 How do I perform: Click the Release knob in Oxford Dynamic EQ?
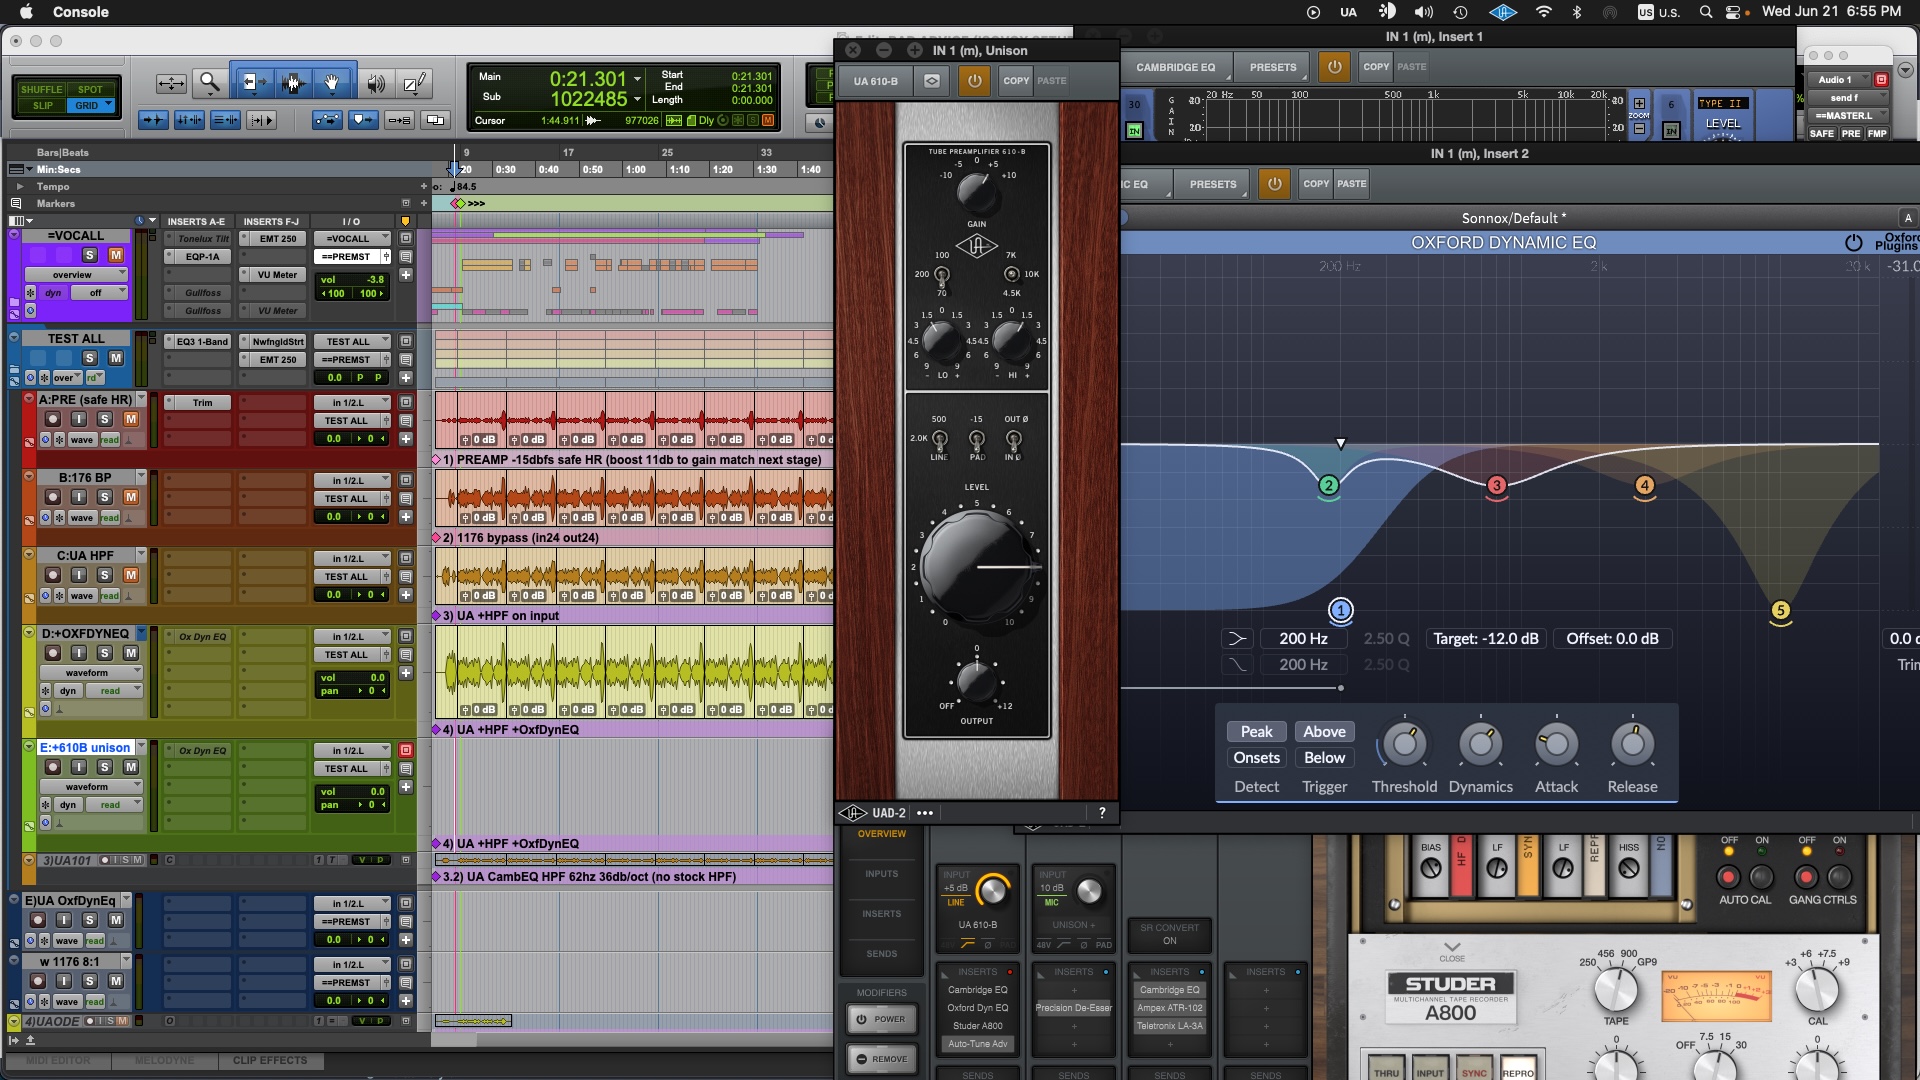pos(1632,744)
